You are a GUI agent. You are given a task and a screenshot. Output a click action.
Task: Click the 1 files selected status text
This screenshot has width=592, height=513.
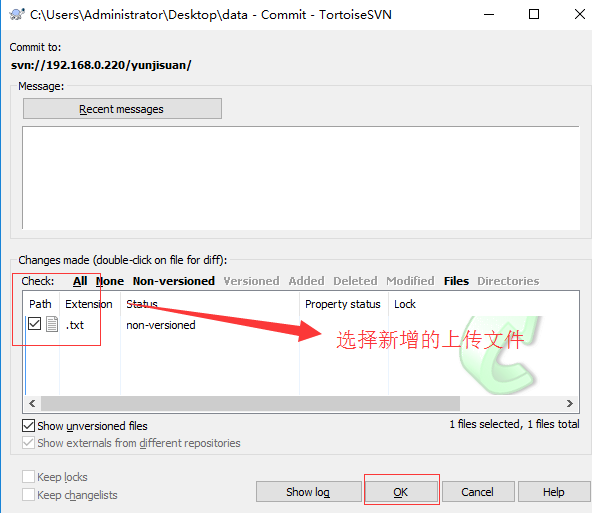514,424
